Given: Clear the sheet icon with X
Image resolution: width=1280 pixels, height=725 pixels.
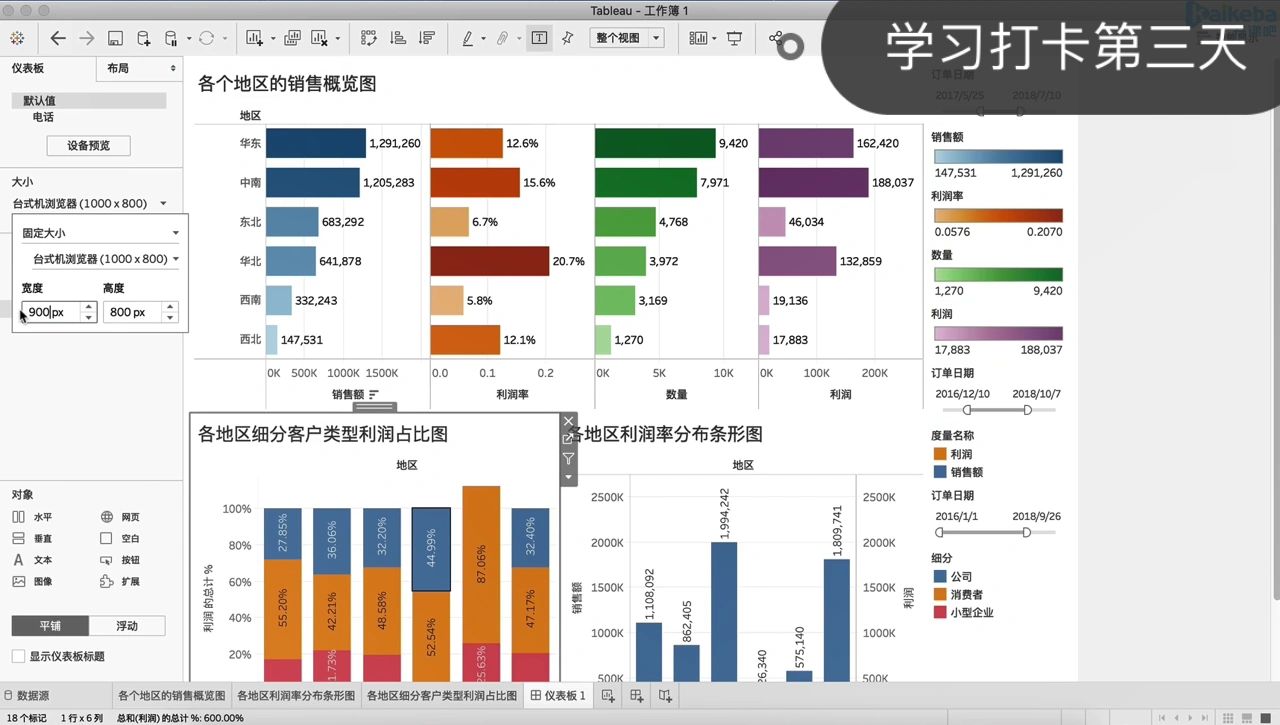Looking at the screenshot, I should click(320, 38).
